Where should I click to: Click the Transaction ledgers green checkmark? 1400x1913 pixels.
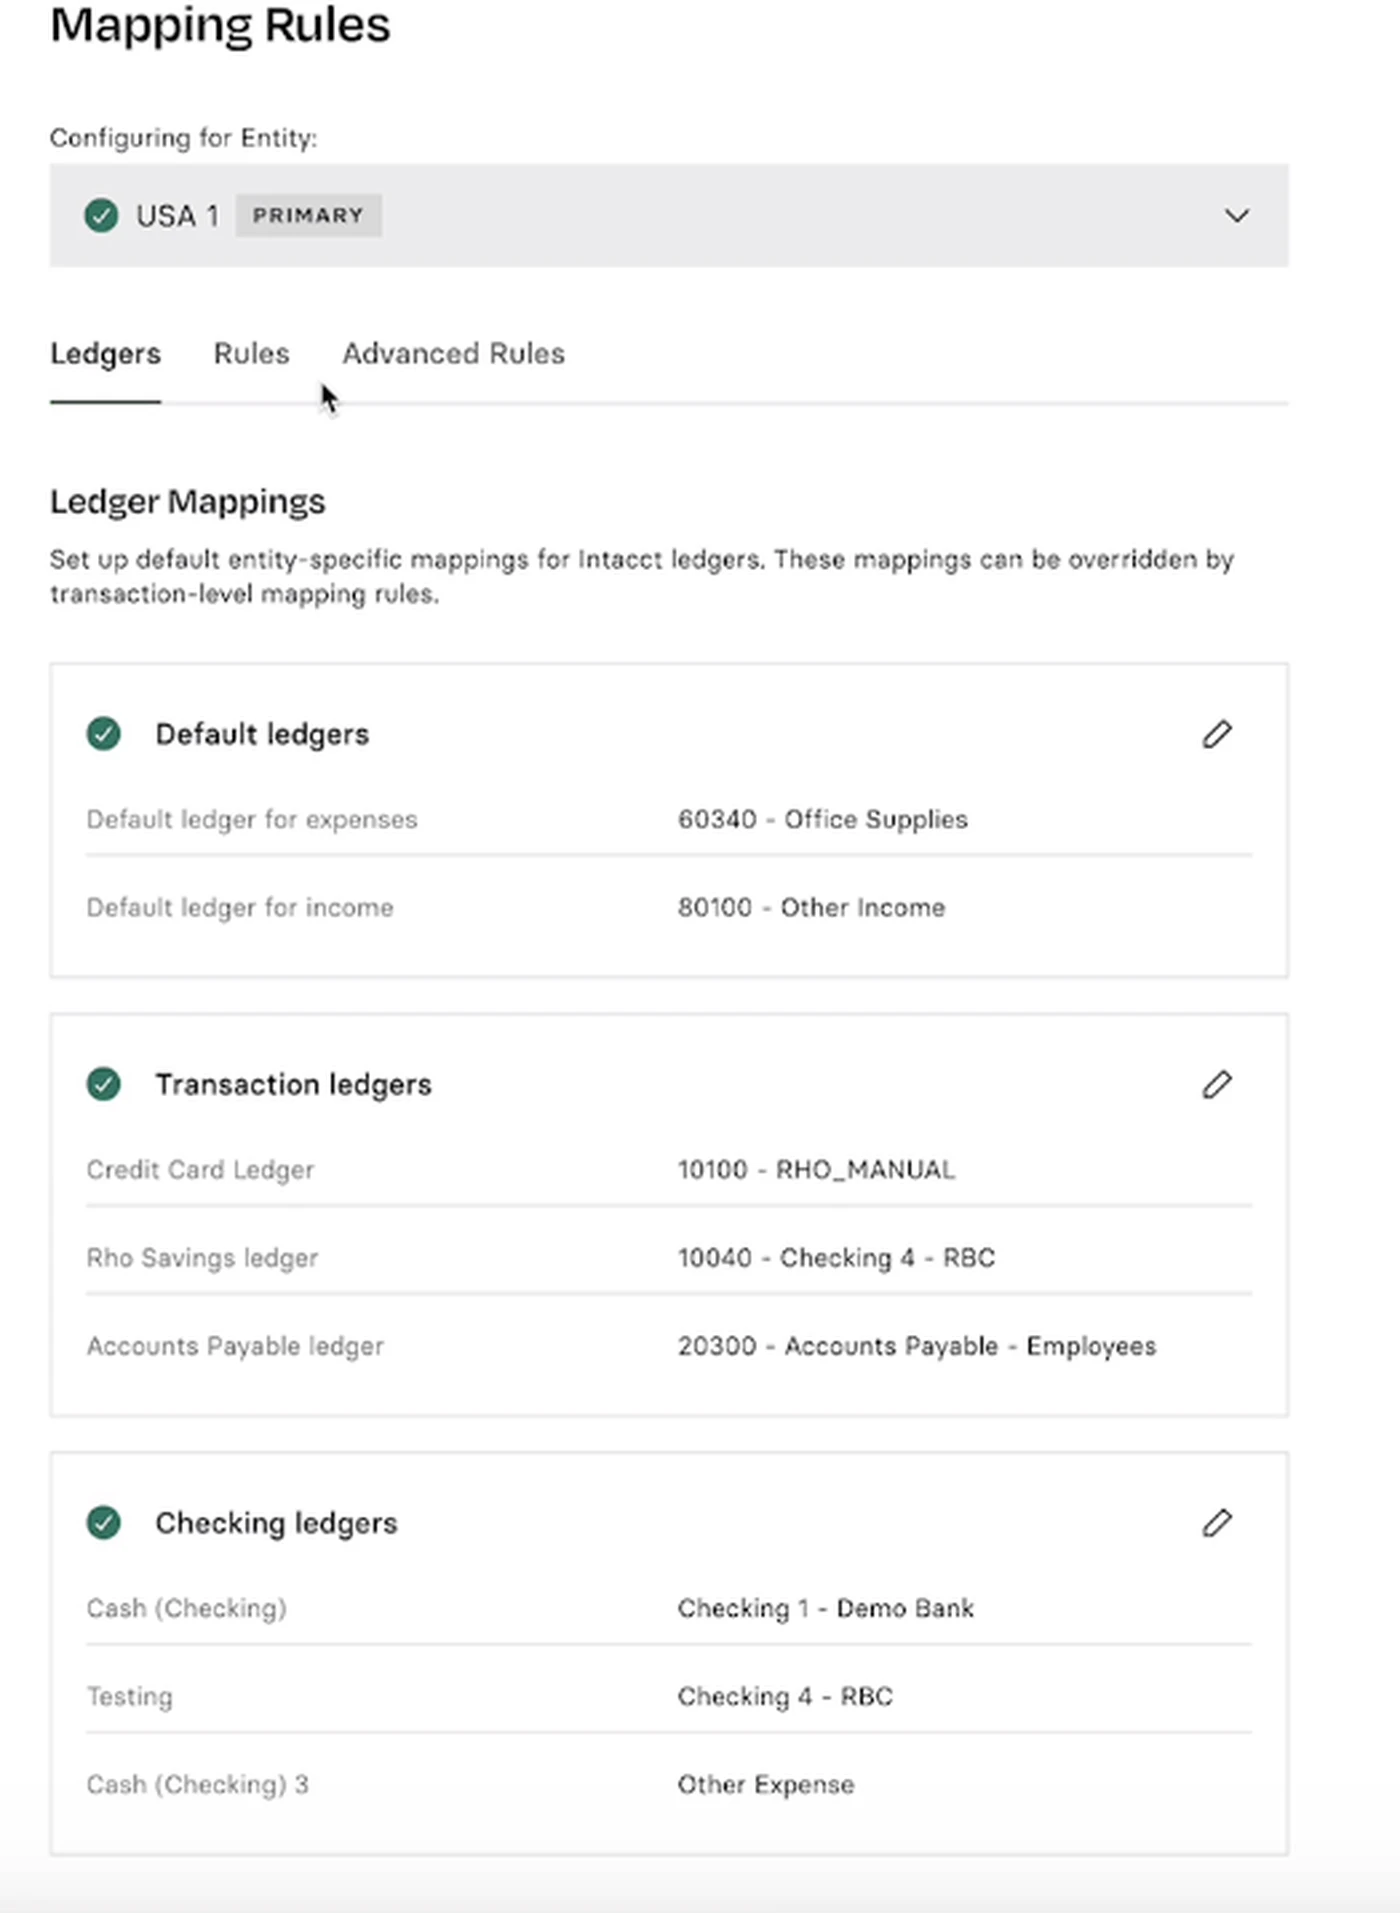103,1084
